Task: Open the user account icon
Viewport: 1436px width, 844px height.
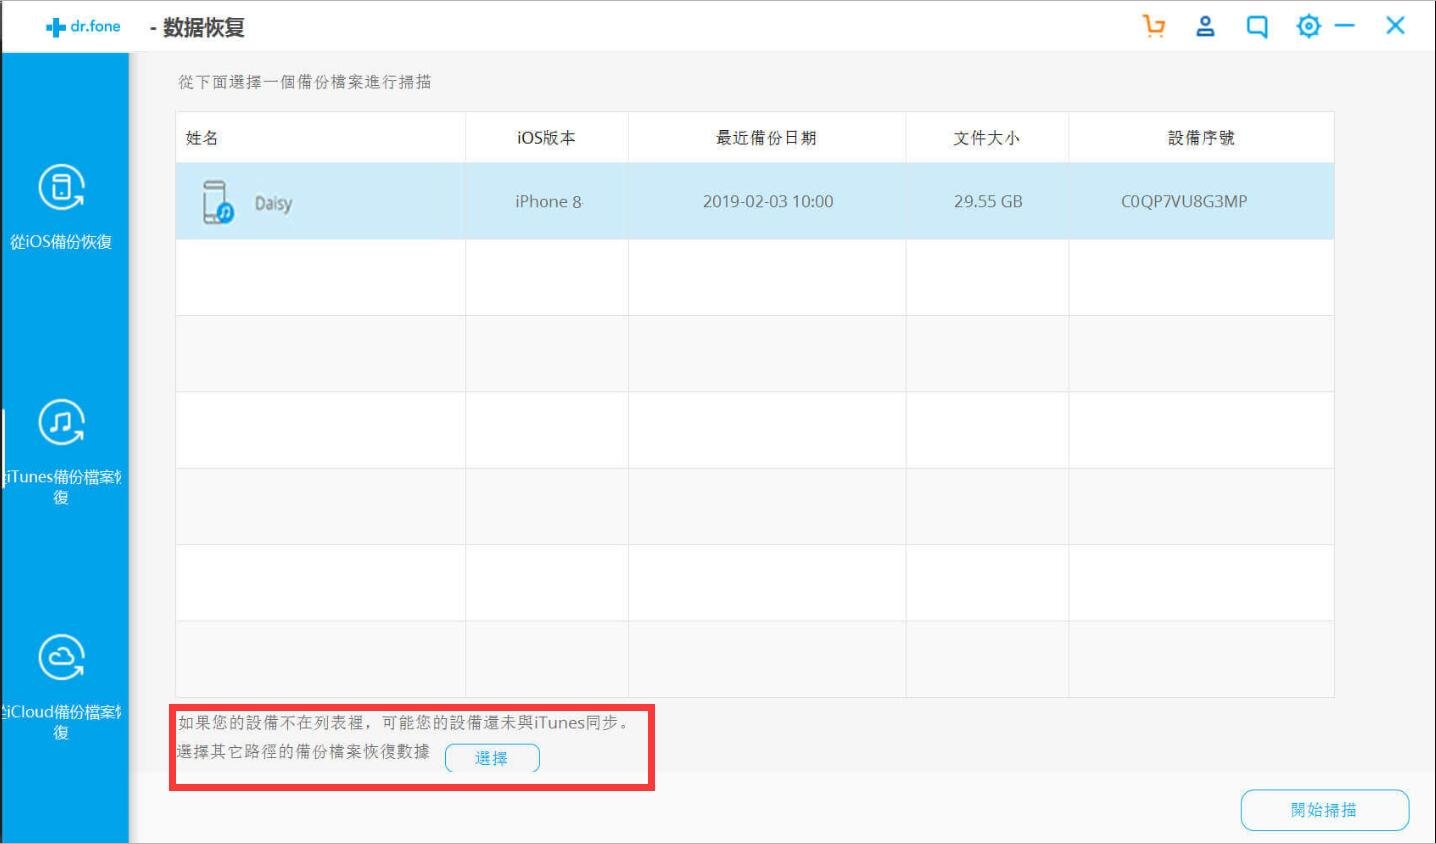Action: coord(1205,26)
